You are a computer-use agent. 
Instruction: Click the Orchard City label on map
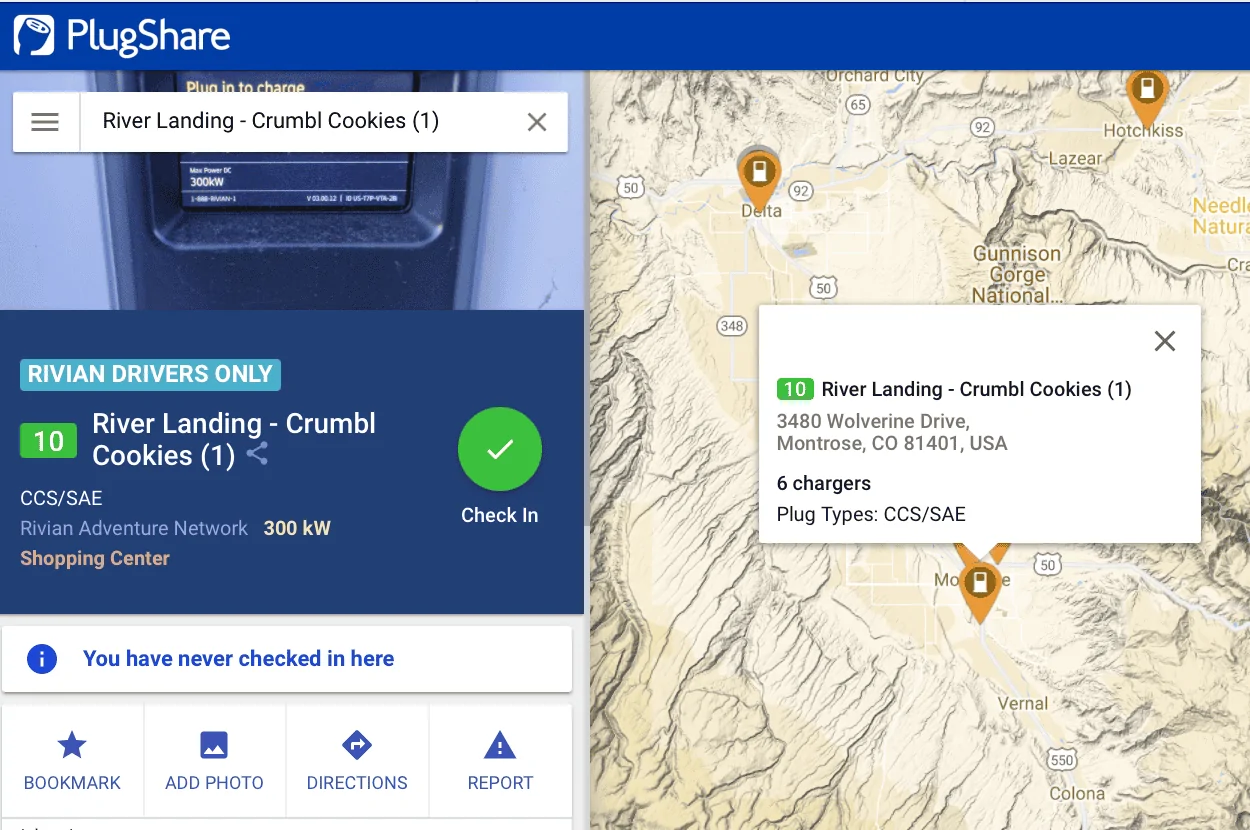874,76
